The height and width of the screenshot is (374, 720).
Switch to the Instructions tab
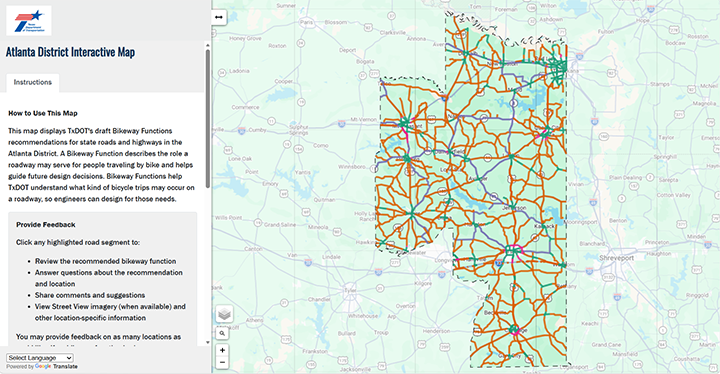(x=33, y=83)
